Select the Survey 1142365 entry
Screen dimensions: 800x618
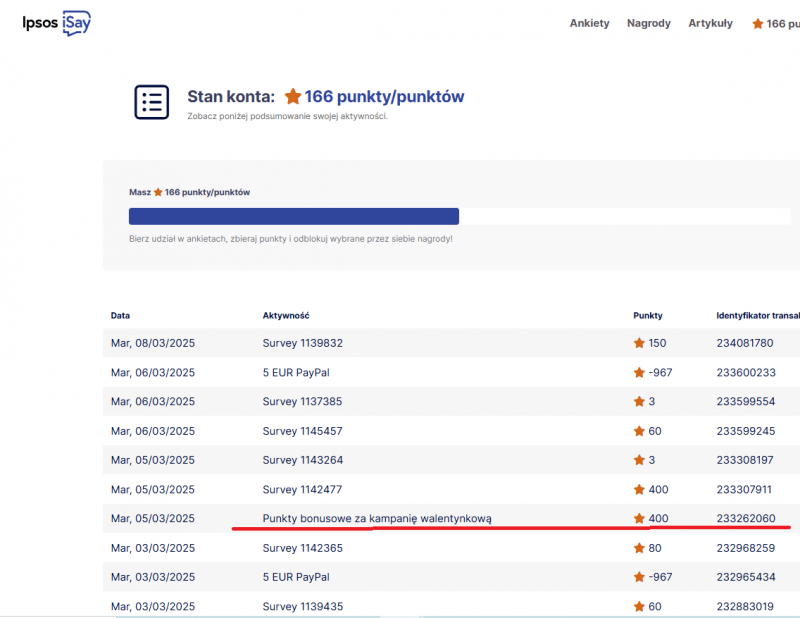[x=302, y=548]
